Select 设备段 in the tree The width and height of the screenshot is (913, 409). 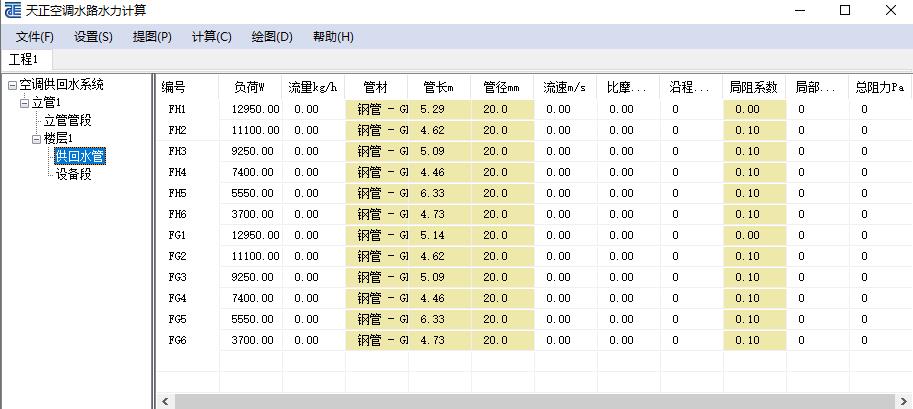pyautogui.click(x=73, y=173)
